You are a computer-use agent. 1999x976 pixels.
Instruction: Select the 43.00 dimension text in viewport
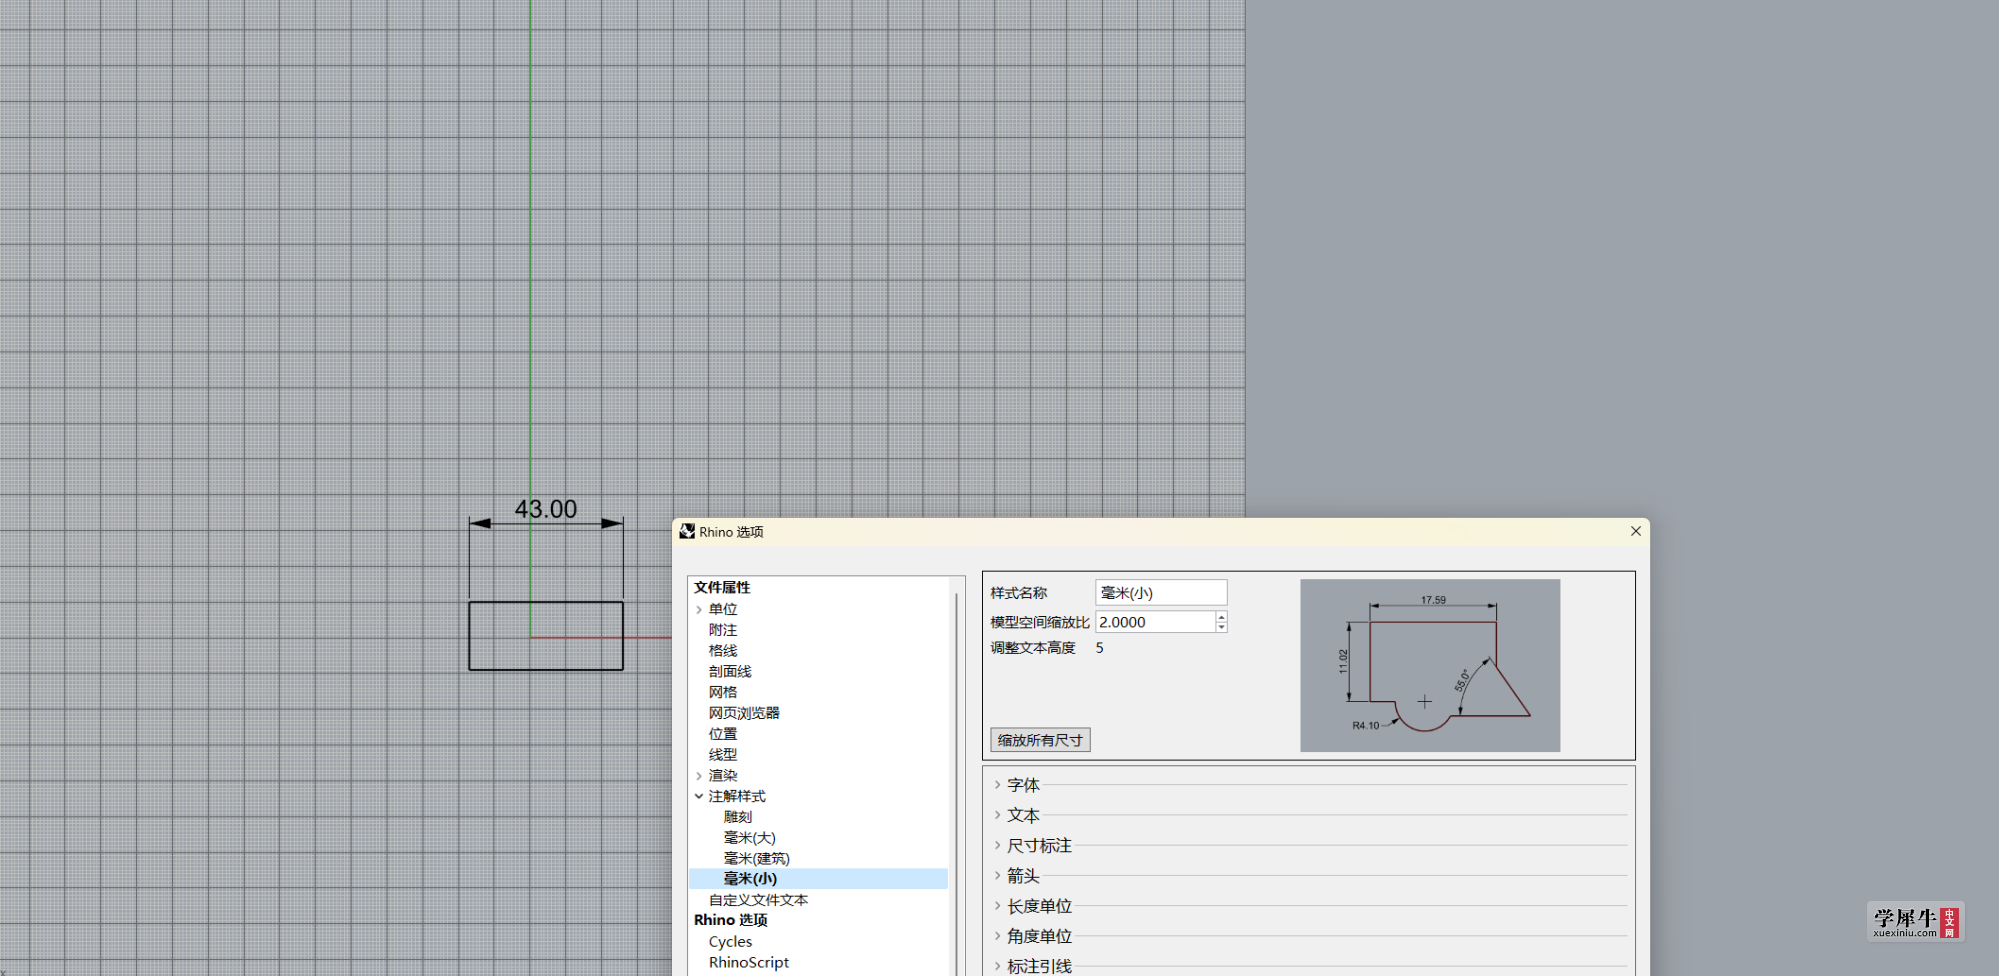546,509
